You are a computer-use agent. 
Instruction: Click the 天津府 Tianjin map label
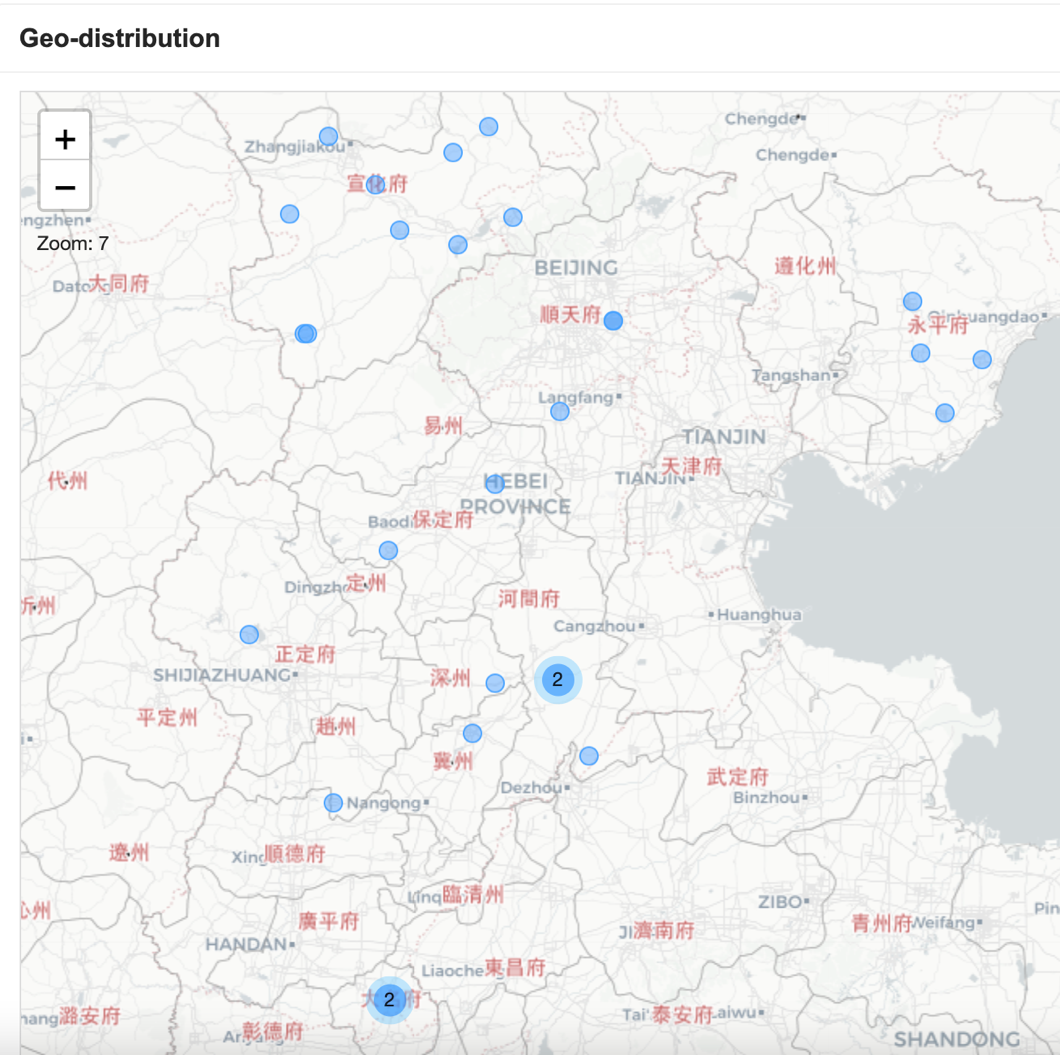click(x=691, y=466)
